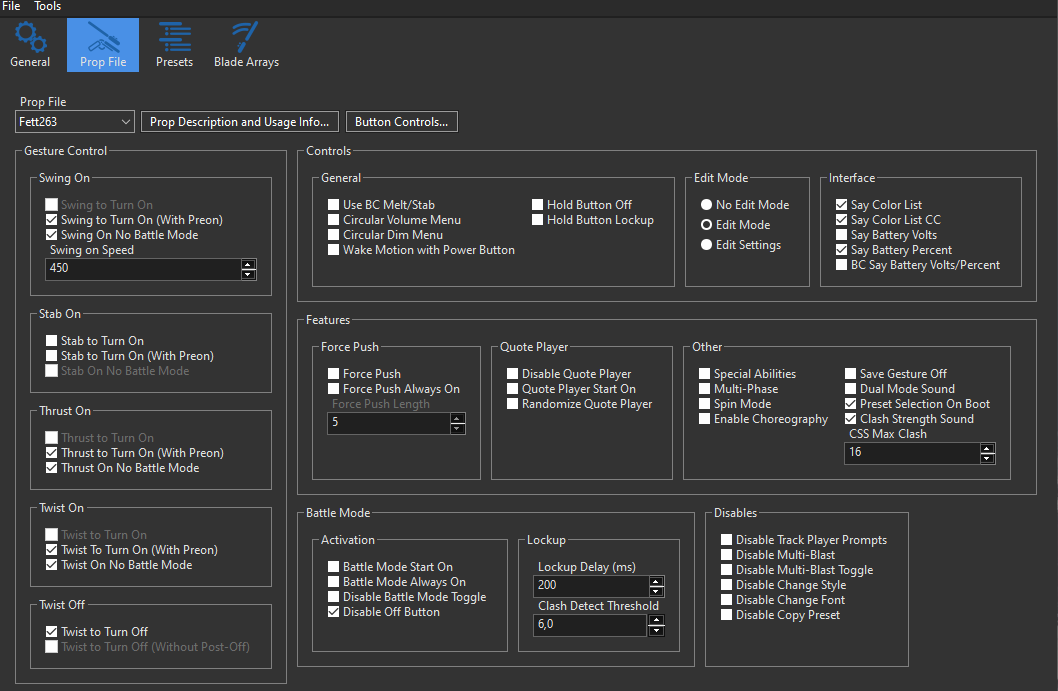This screenshot has width=1058, height=691.
Task: Increase the Swing on Speed value
Action: [249, 264]
